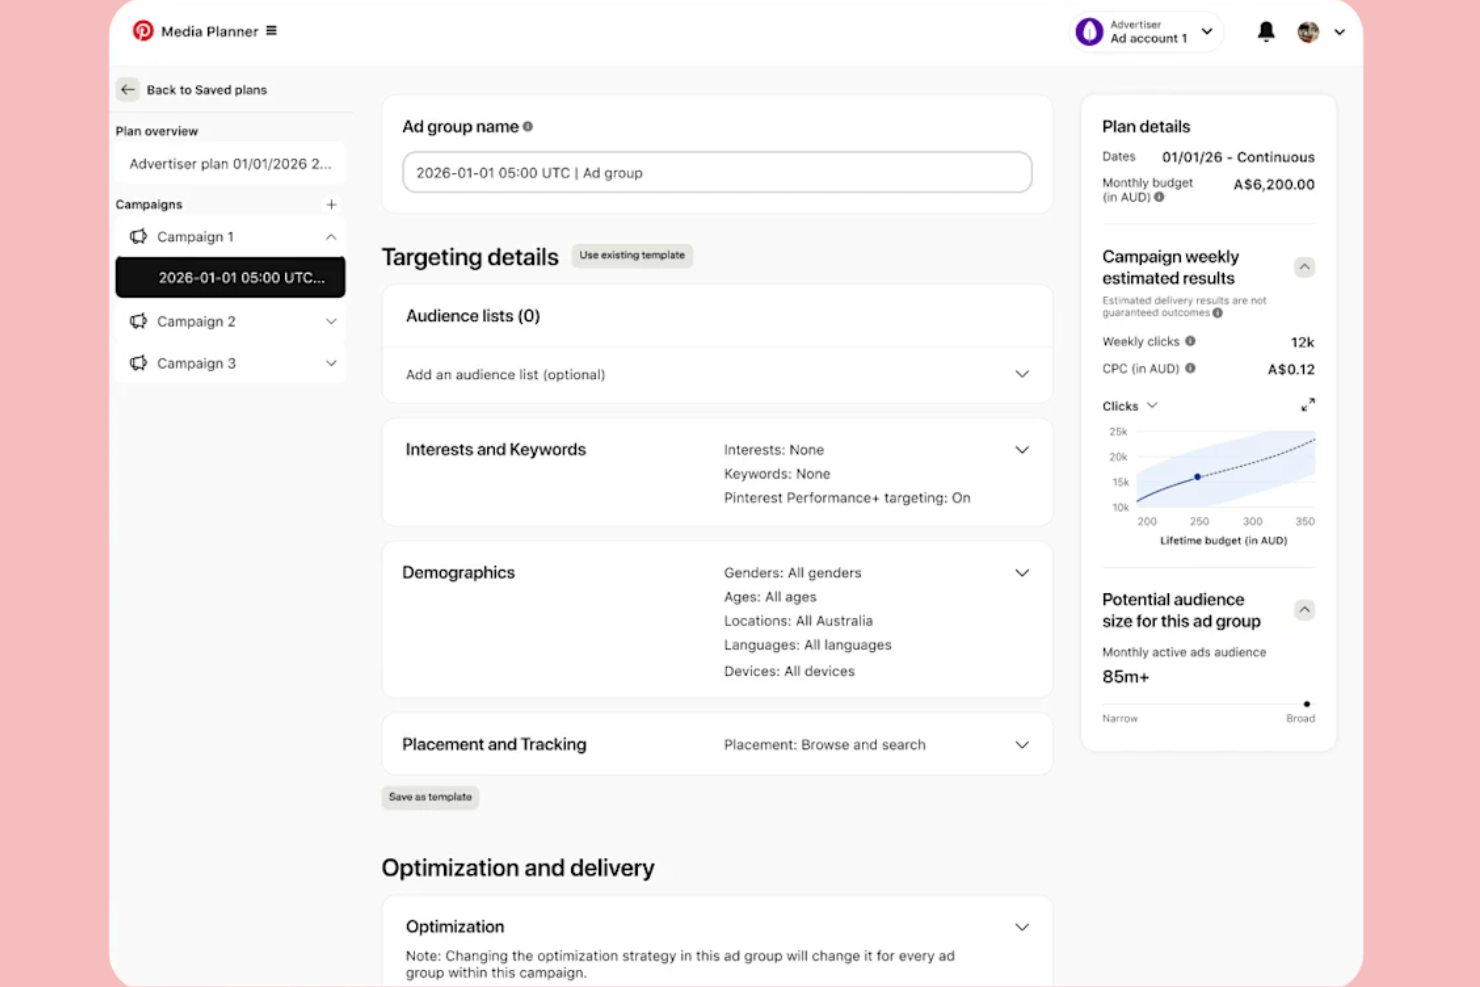Collapse Potential audience size section
The height and width of the screenshot is (987, 1480).
point(1304,610)
